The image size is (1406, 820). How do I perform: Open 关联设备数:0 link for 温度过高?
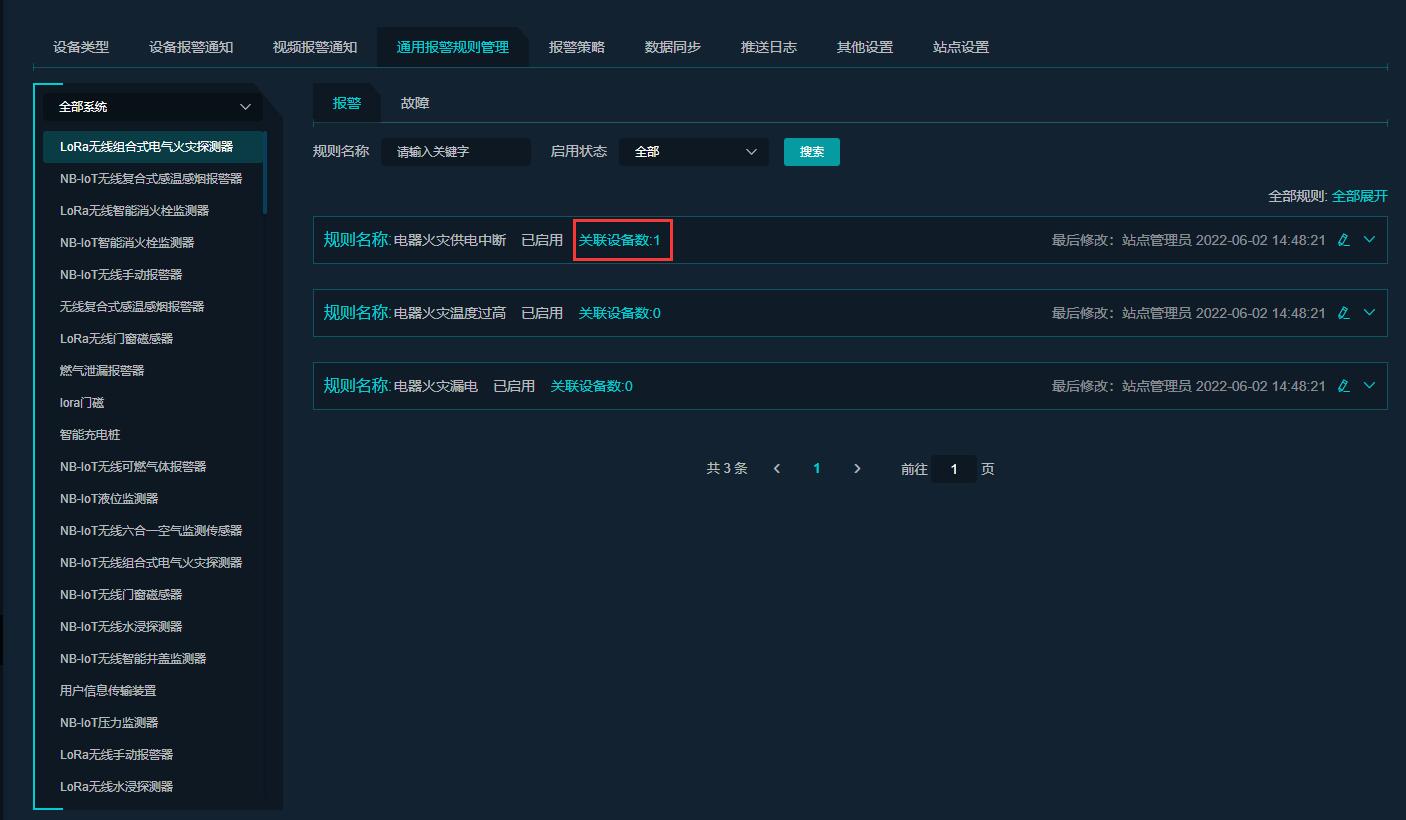[x=620, y=313]
